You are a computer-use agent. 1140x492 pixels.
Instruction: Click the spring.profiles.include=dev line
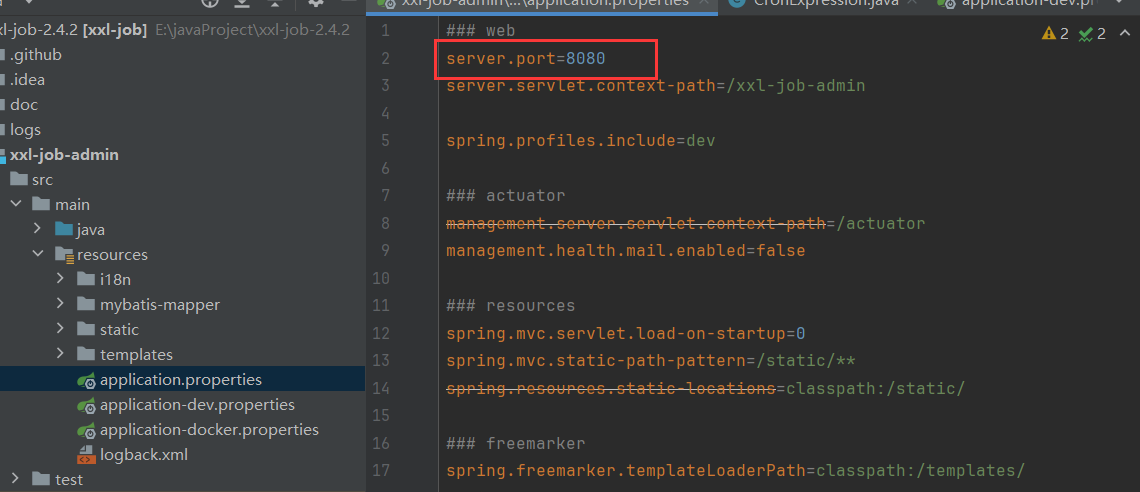tap(581, 140)
